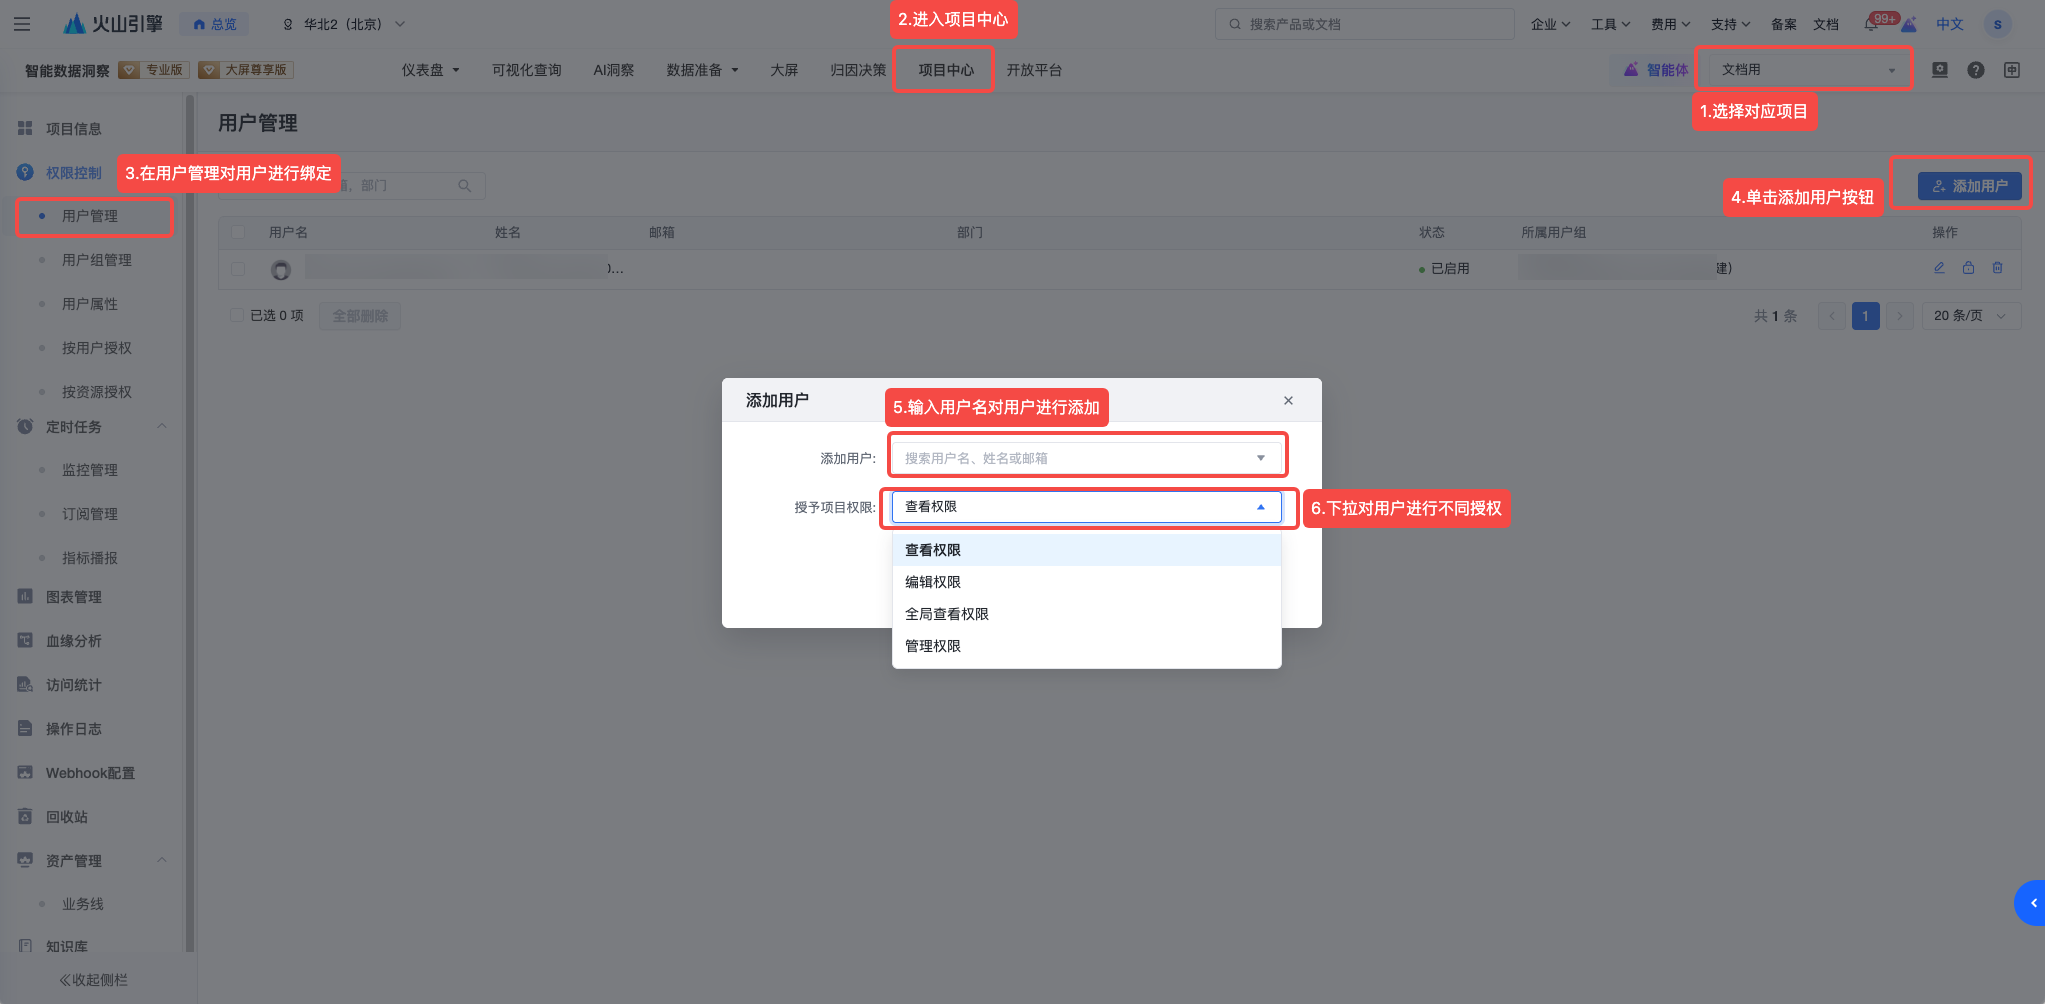This screenshot has width=2045, height=1004.
Task: Open the project selector 文档用
Action: point(1807,70)
